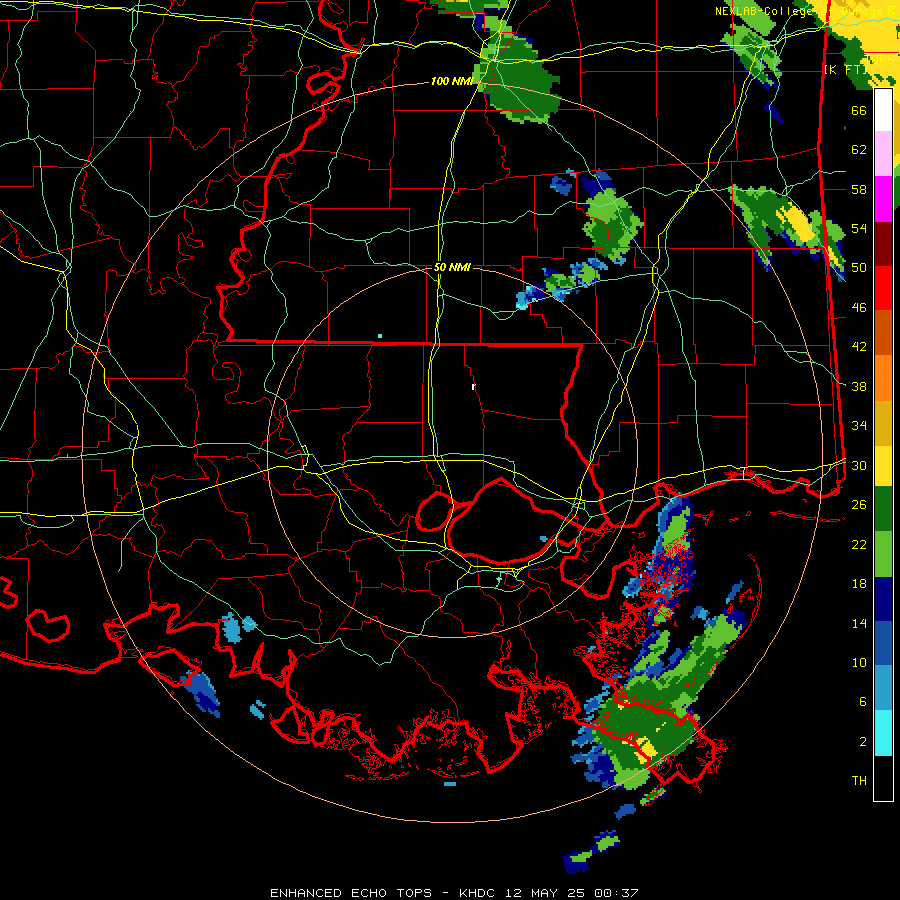Click the 'TH' threshold label
This screenshot has height=900, width=900.
pyautogui.click(x=859, y=781)
